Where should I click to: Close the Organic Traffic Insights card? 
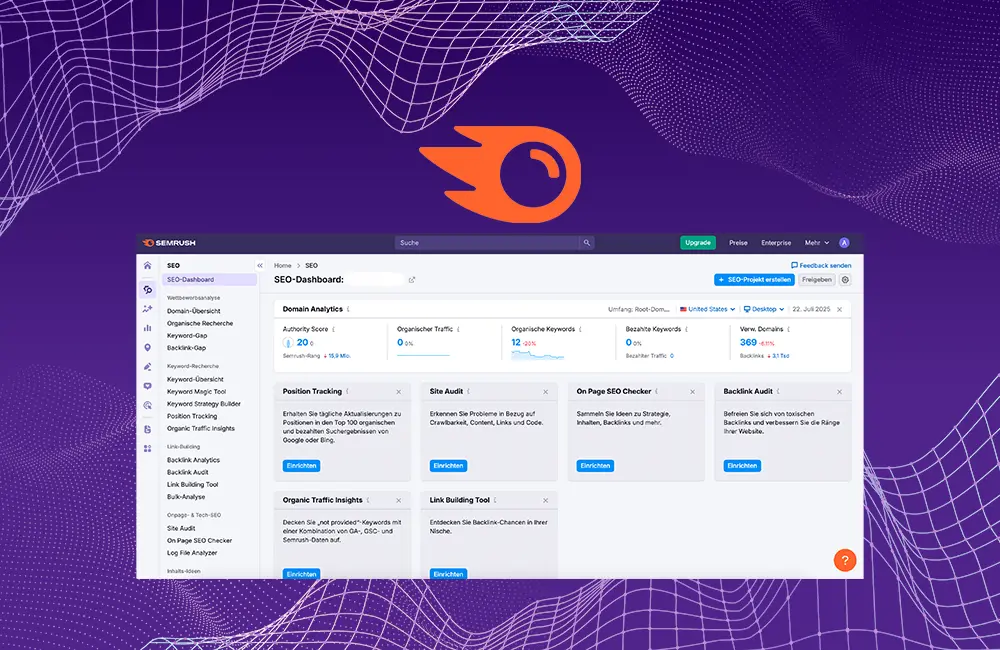click(x=399, y=501)
